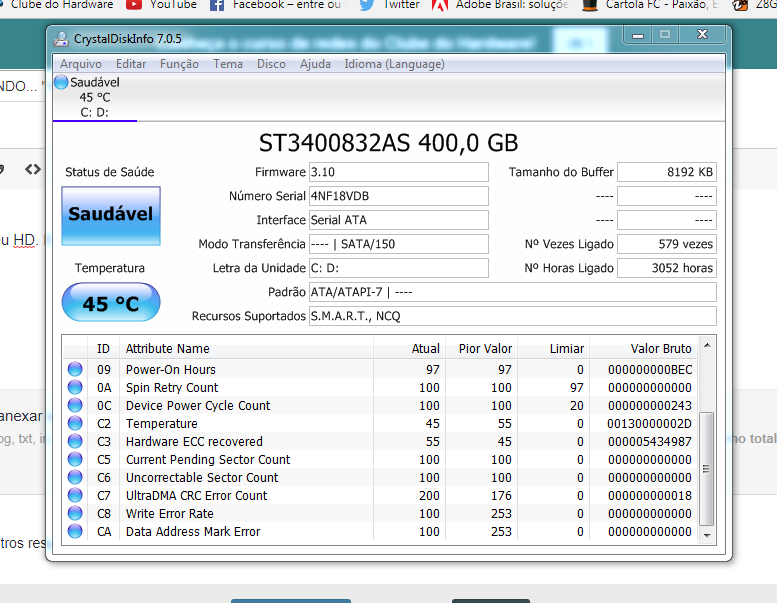Open the Disco menu
The width and height of the screenshot is (777, 603).
tap(271, 64)
